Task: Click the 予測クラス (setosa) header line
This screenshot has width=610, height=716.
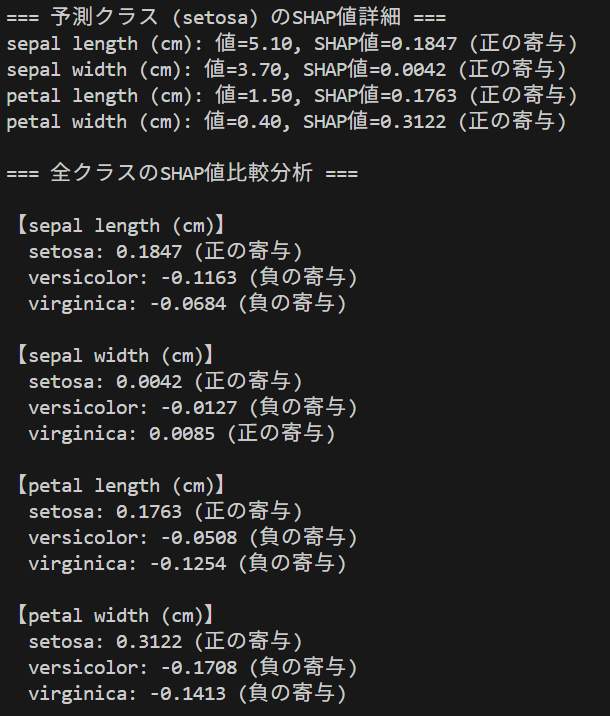Action: (226, 18)
